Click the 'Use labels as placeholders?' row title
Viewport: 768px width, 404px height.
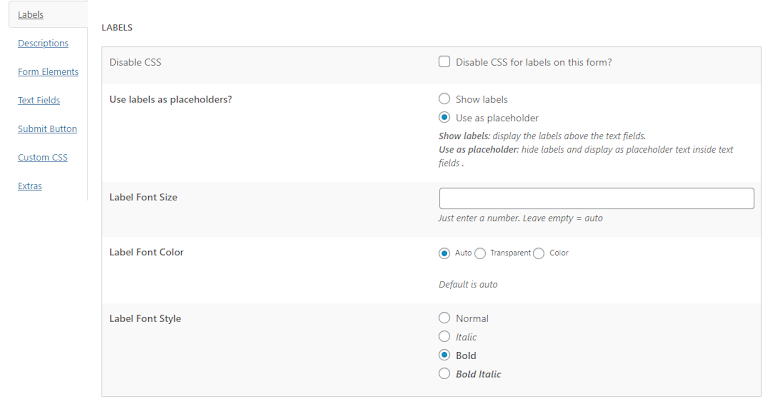pos(170,99)
